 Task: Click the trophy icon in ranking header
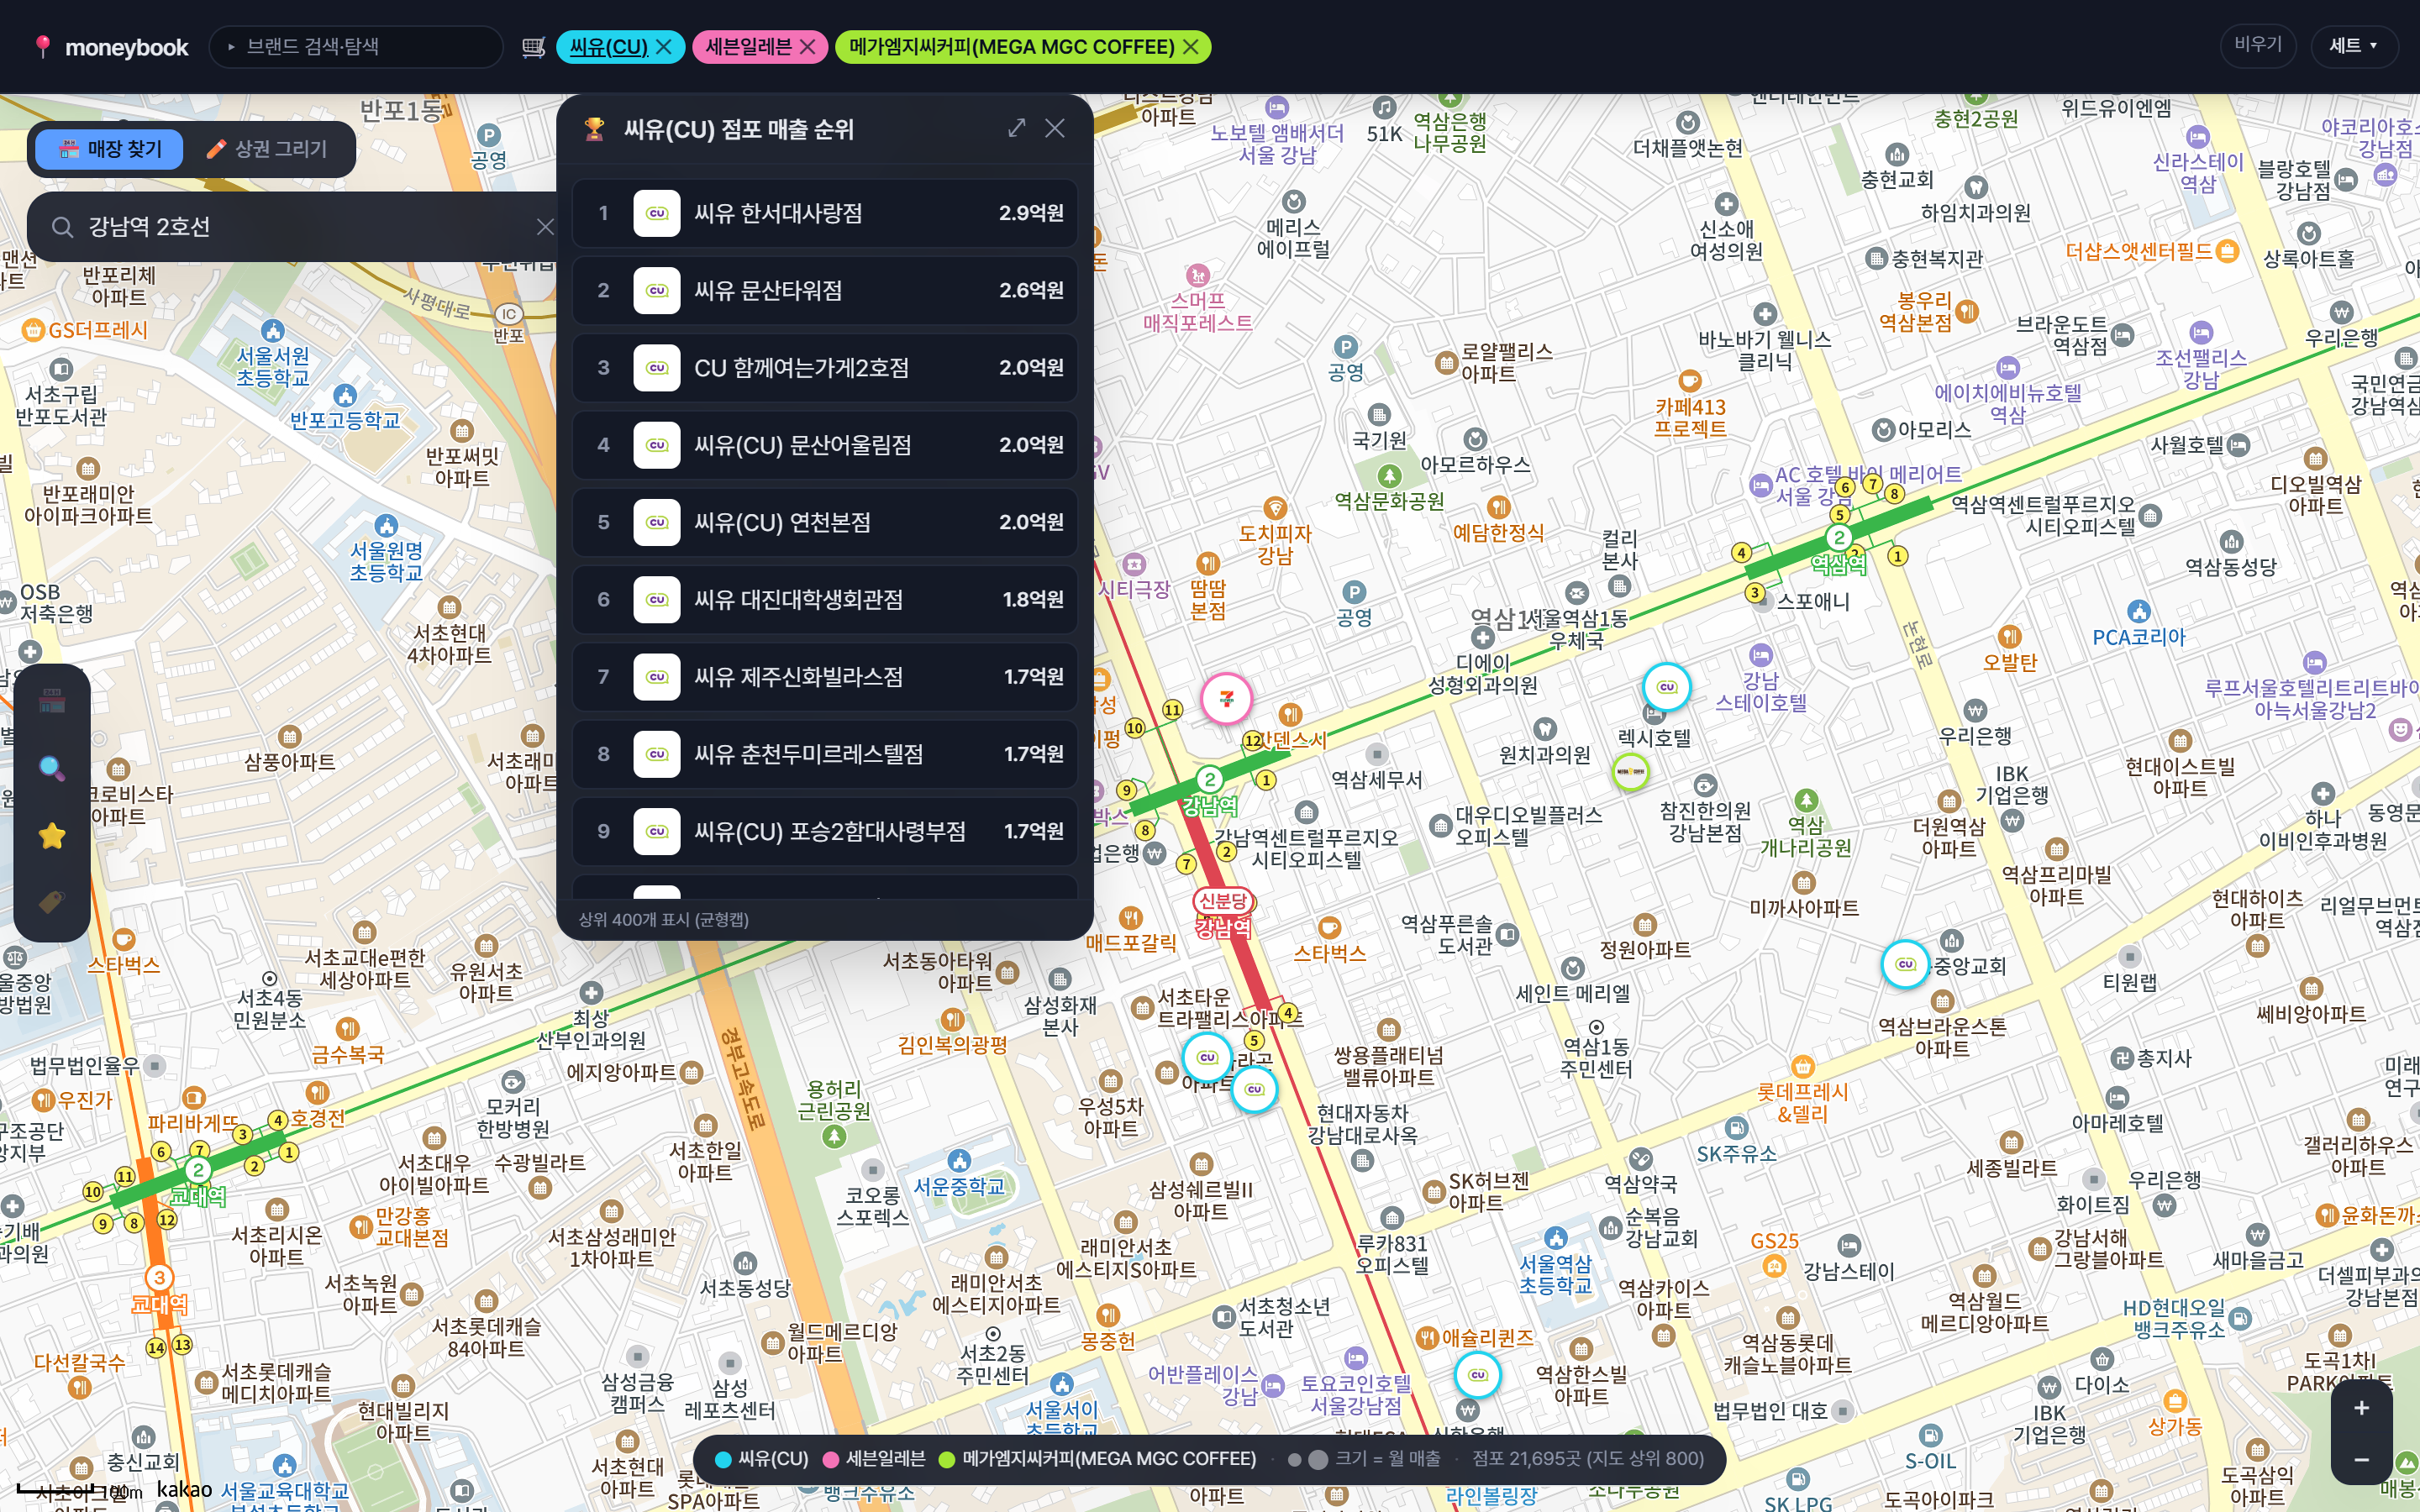[595, 129]
